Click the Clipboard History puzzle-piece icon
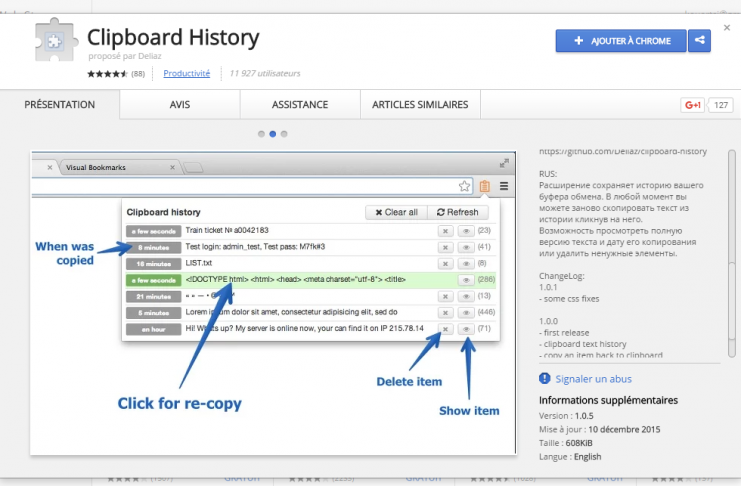Image resolution: width=741 pixels, height=486 pixels. 56,40
